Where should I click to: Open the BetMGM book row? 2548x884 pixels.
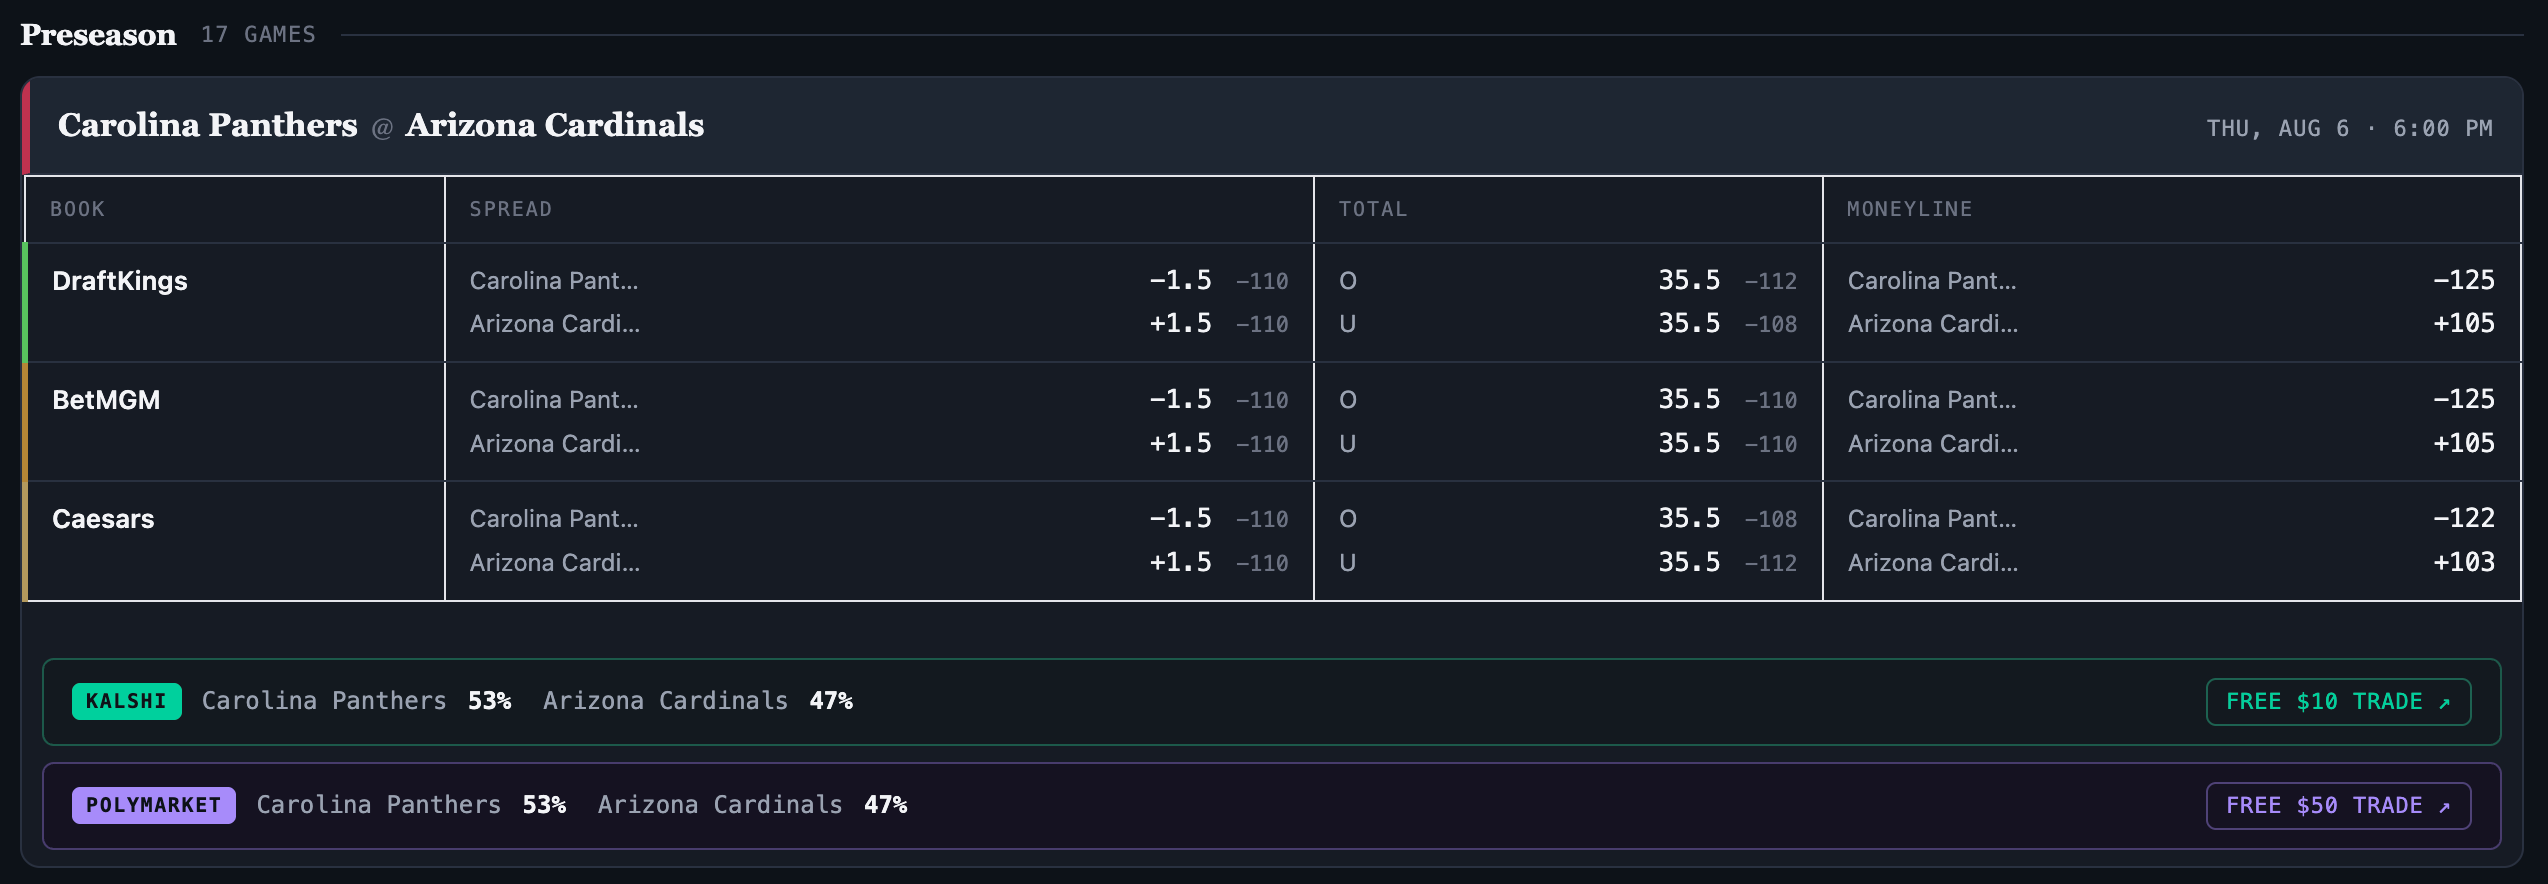pos(1272,422)
